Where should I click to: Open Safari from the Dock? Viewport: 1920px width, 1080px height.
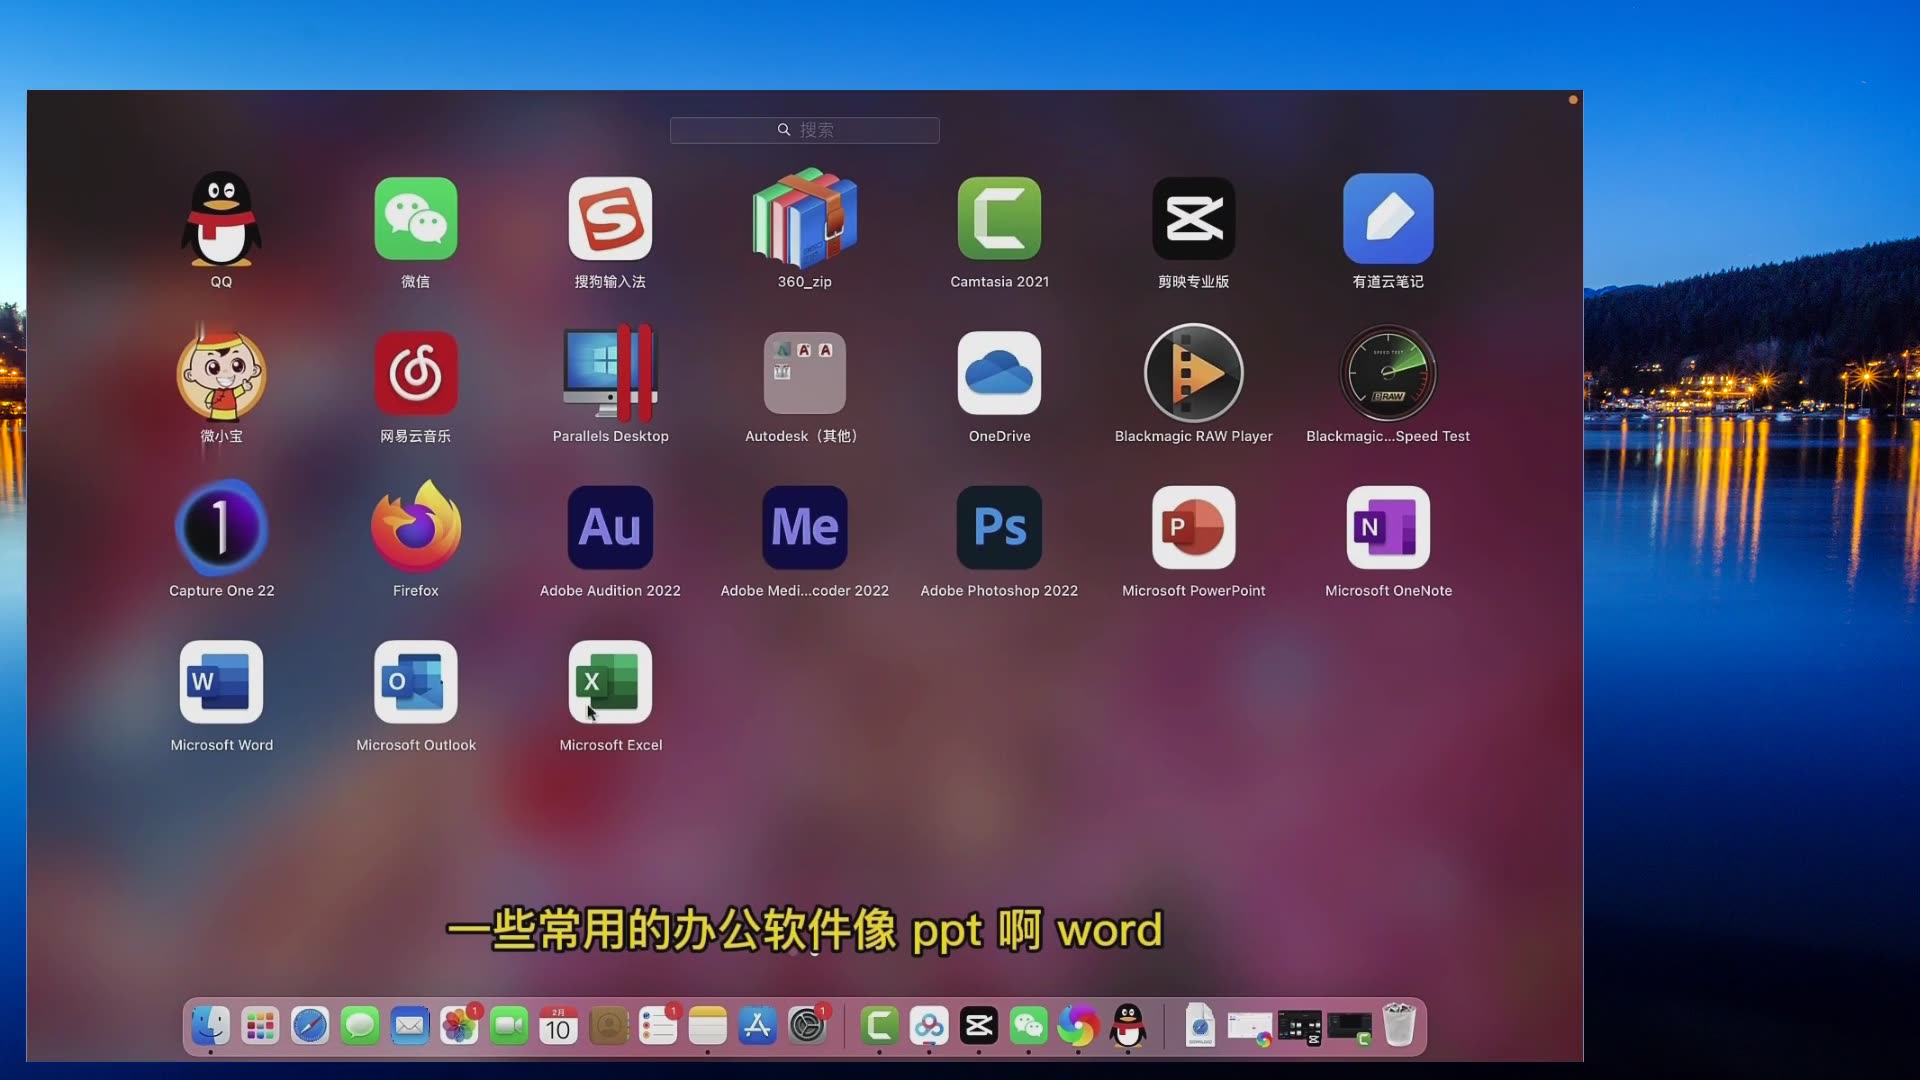click(310, 1025)
